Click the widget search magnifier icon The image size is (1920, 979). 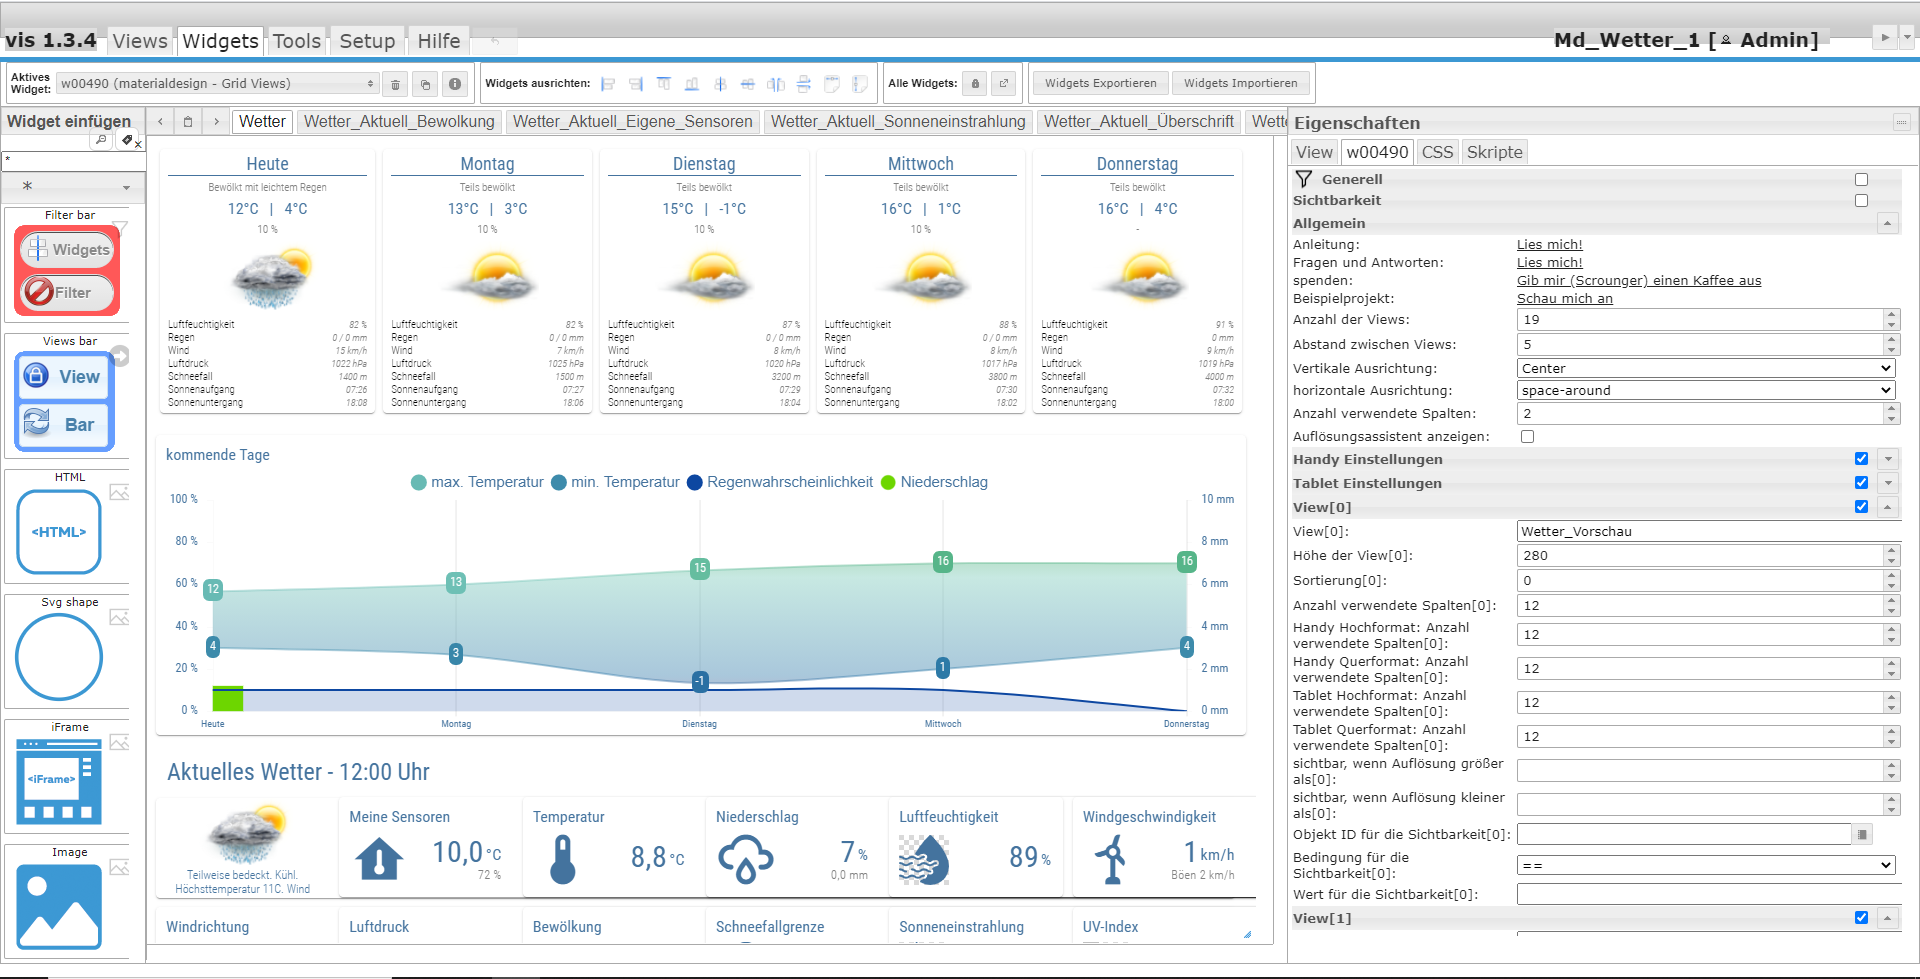click(x=101, y=141)
